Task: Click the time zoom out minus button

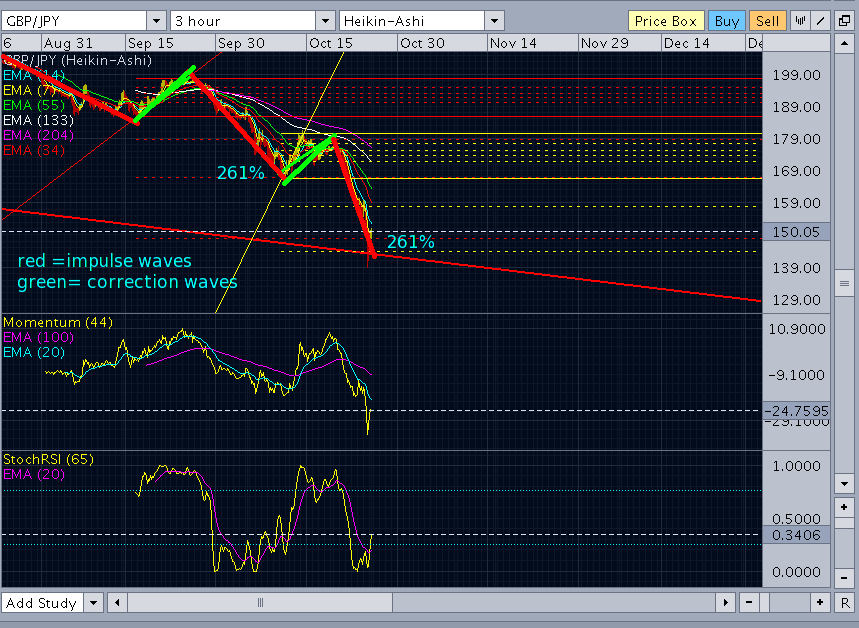Action: point(749,603)
